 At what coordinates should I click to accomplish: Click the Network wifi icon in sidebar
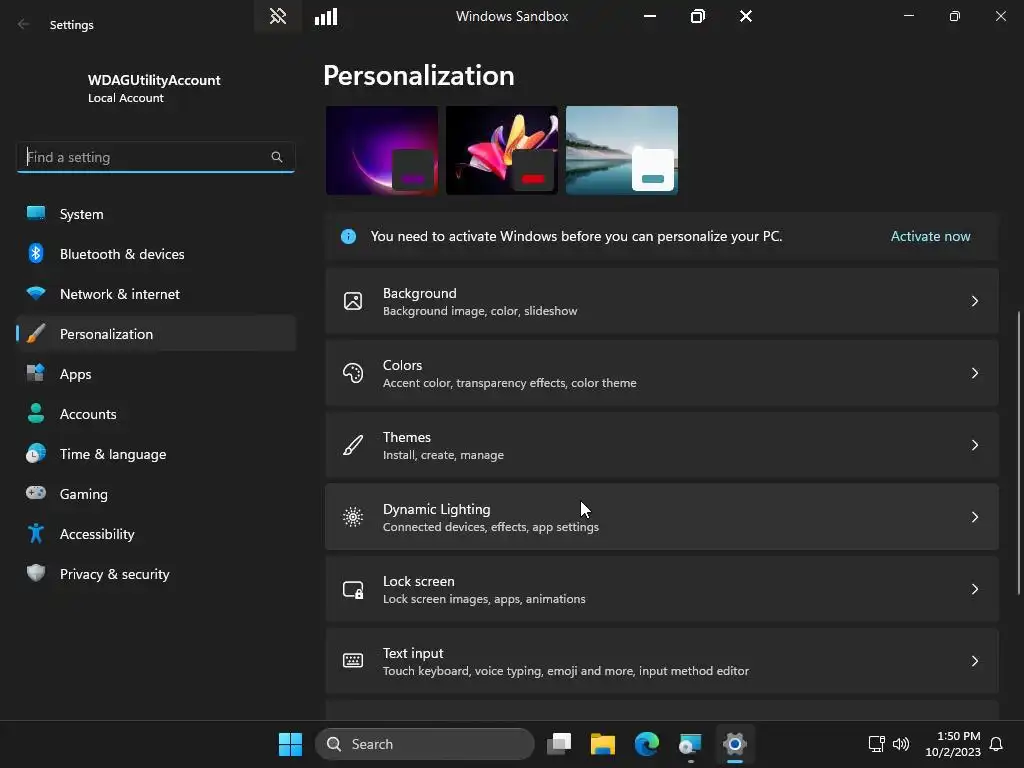coord(36,294)
